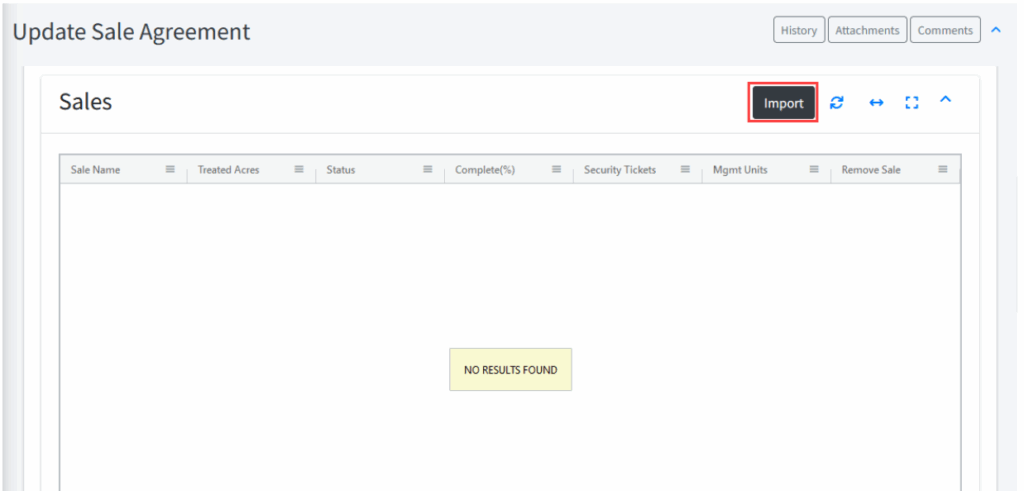Open the History view
The image size is (1024, 491).
coord(798,30)
